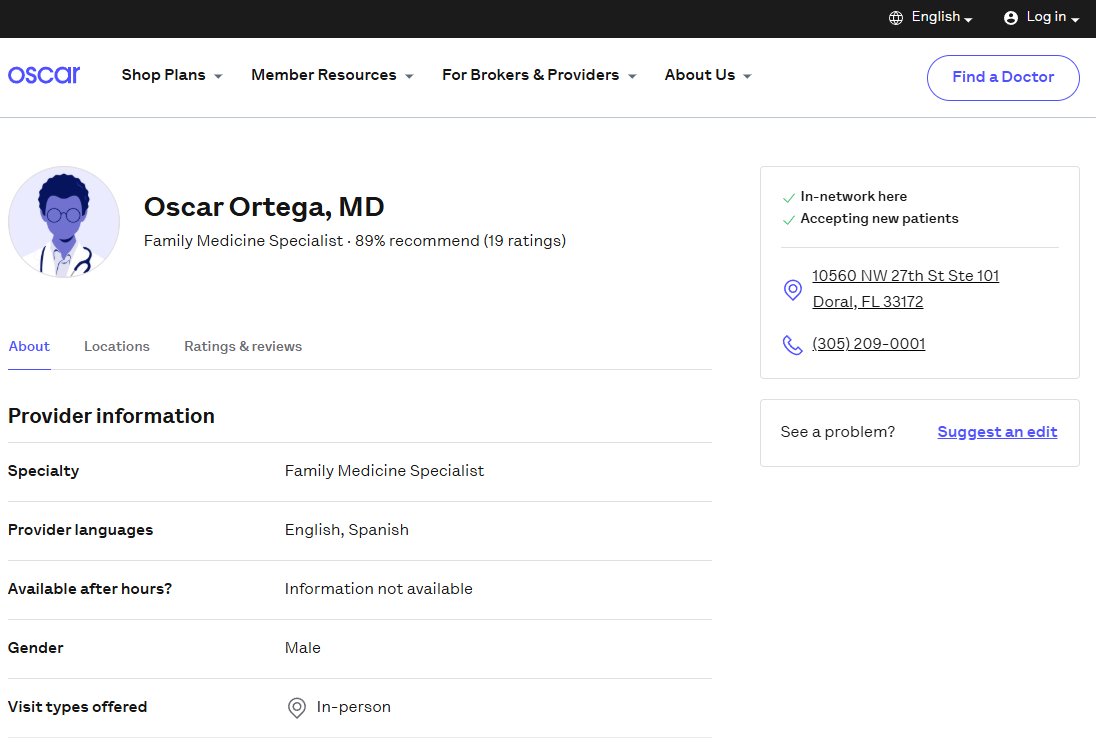The image size is (1096, 747).
Task: Expand For Brokers & Providers menu
Action: (x=538, y=75)
